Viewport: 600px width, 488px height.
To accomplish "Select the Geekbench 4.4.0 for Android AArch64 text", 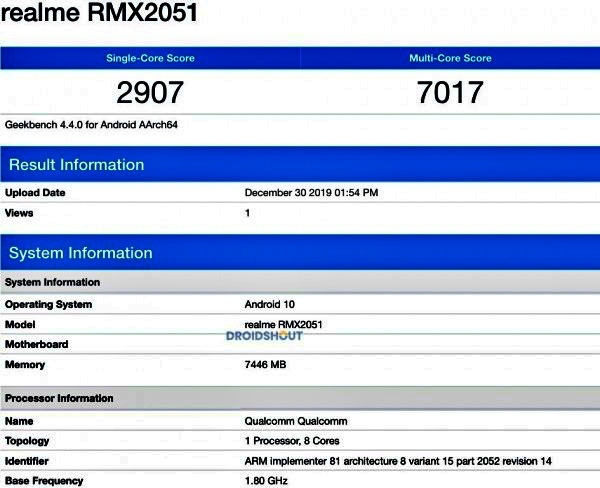I will [x=91, y=125].
